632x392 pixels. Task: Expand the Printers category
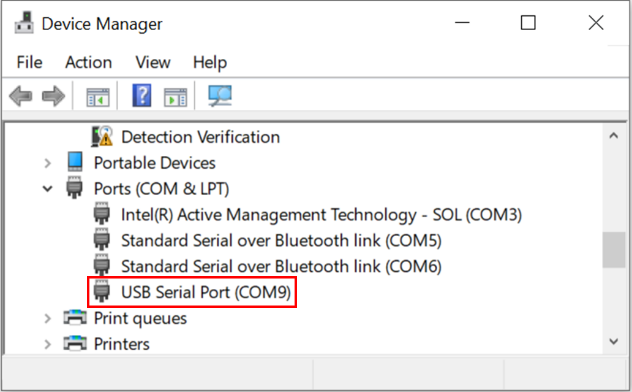coord(48,344)
